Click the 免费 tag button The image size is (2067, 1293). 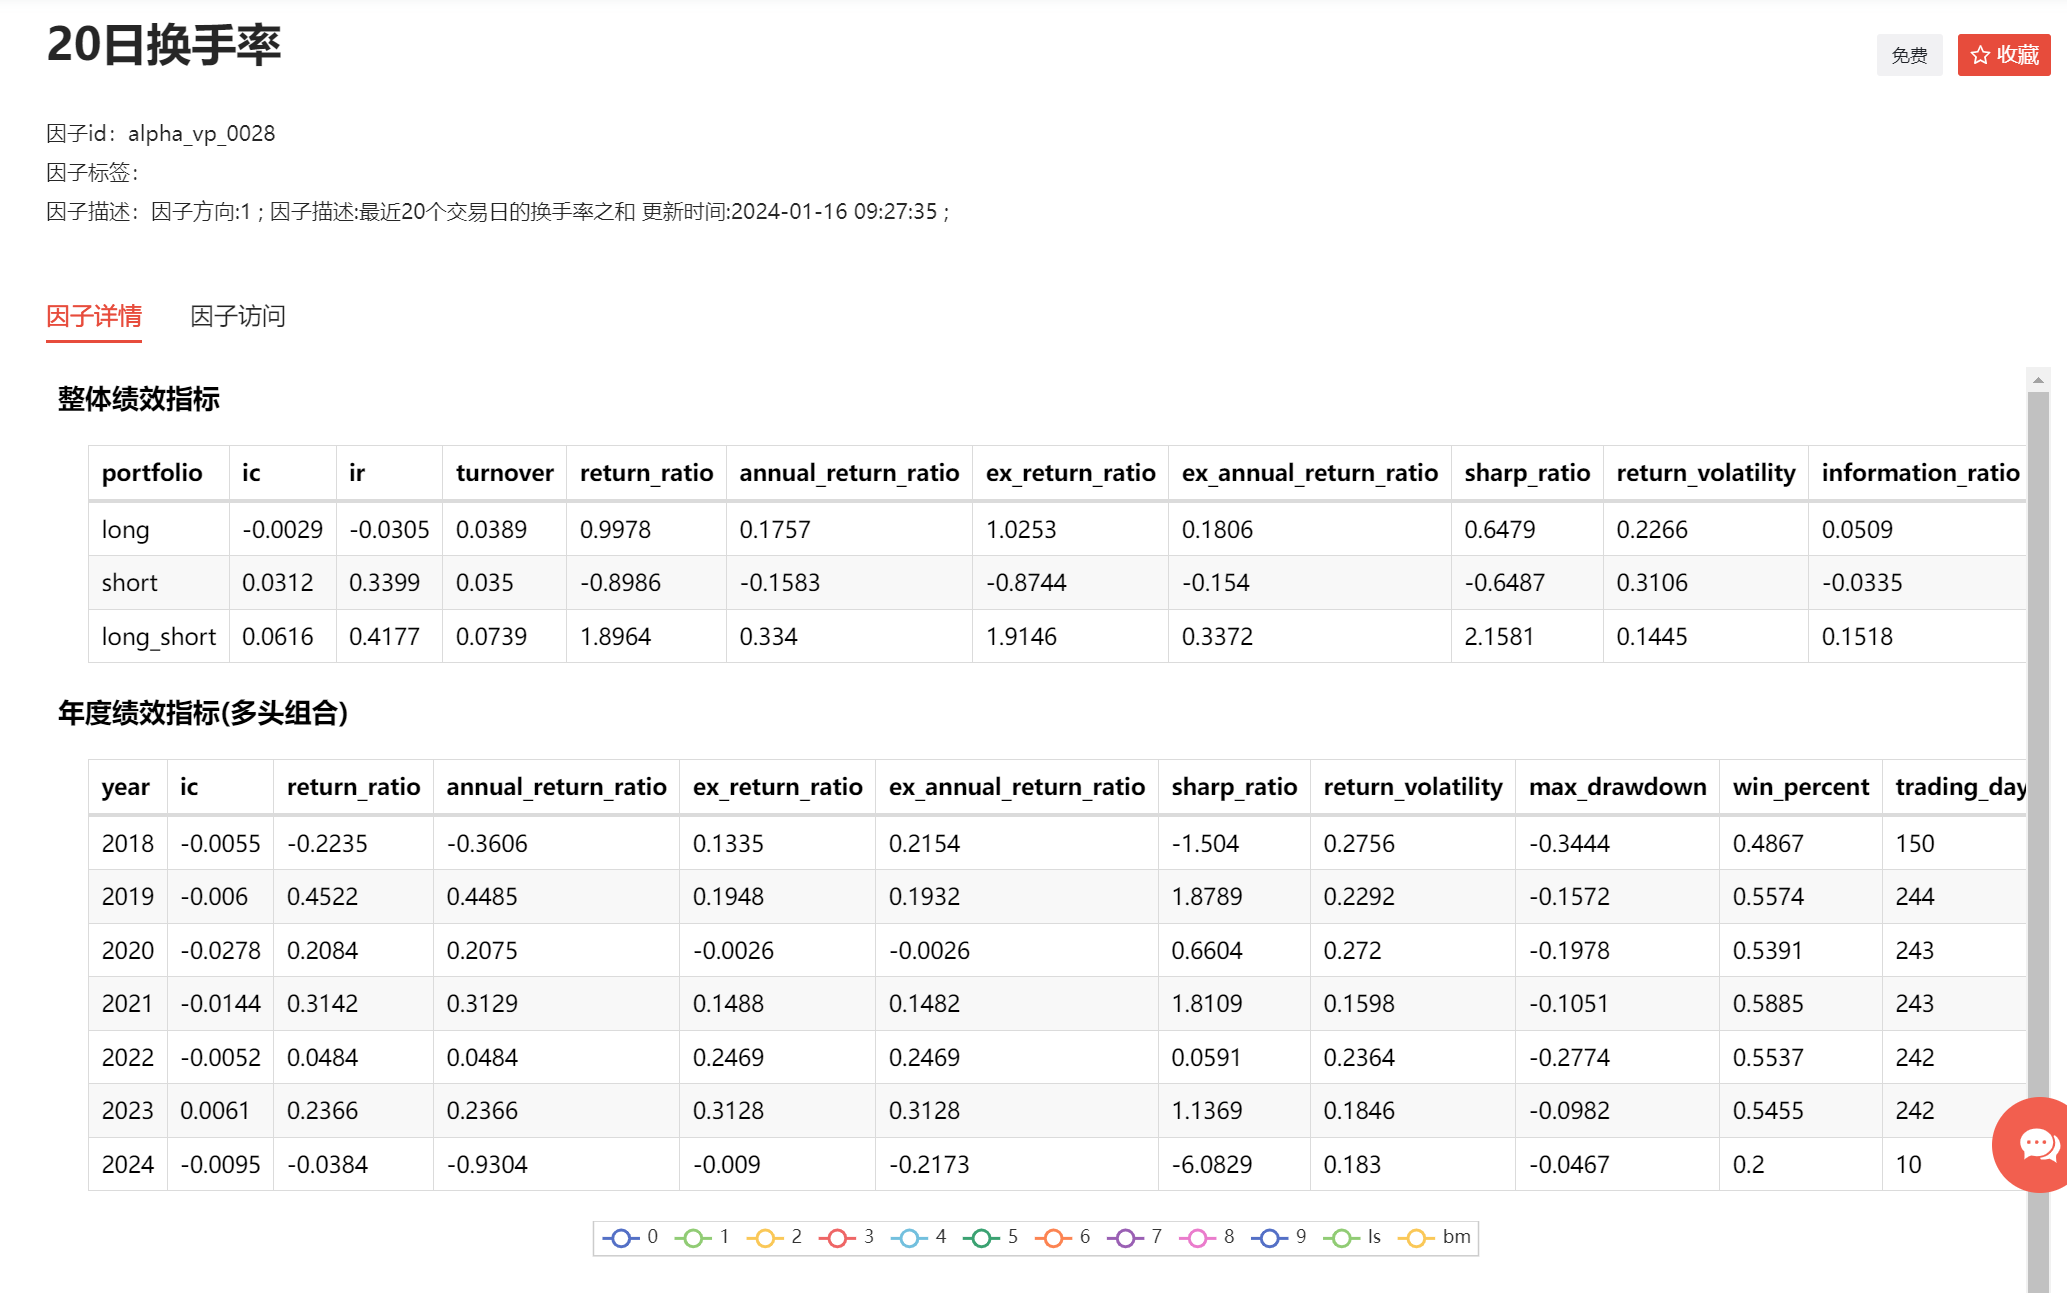click(x=1908, y=55)
